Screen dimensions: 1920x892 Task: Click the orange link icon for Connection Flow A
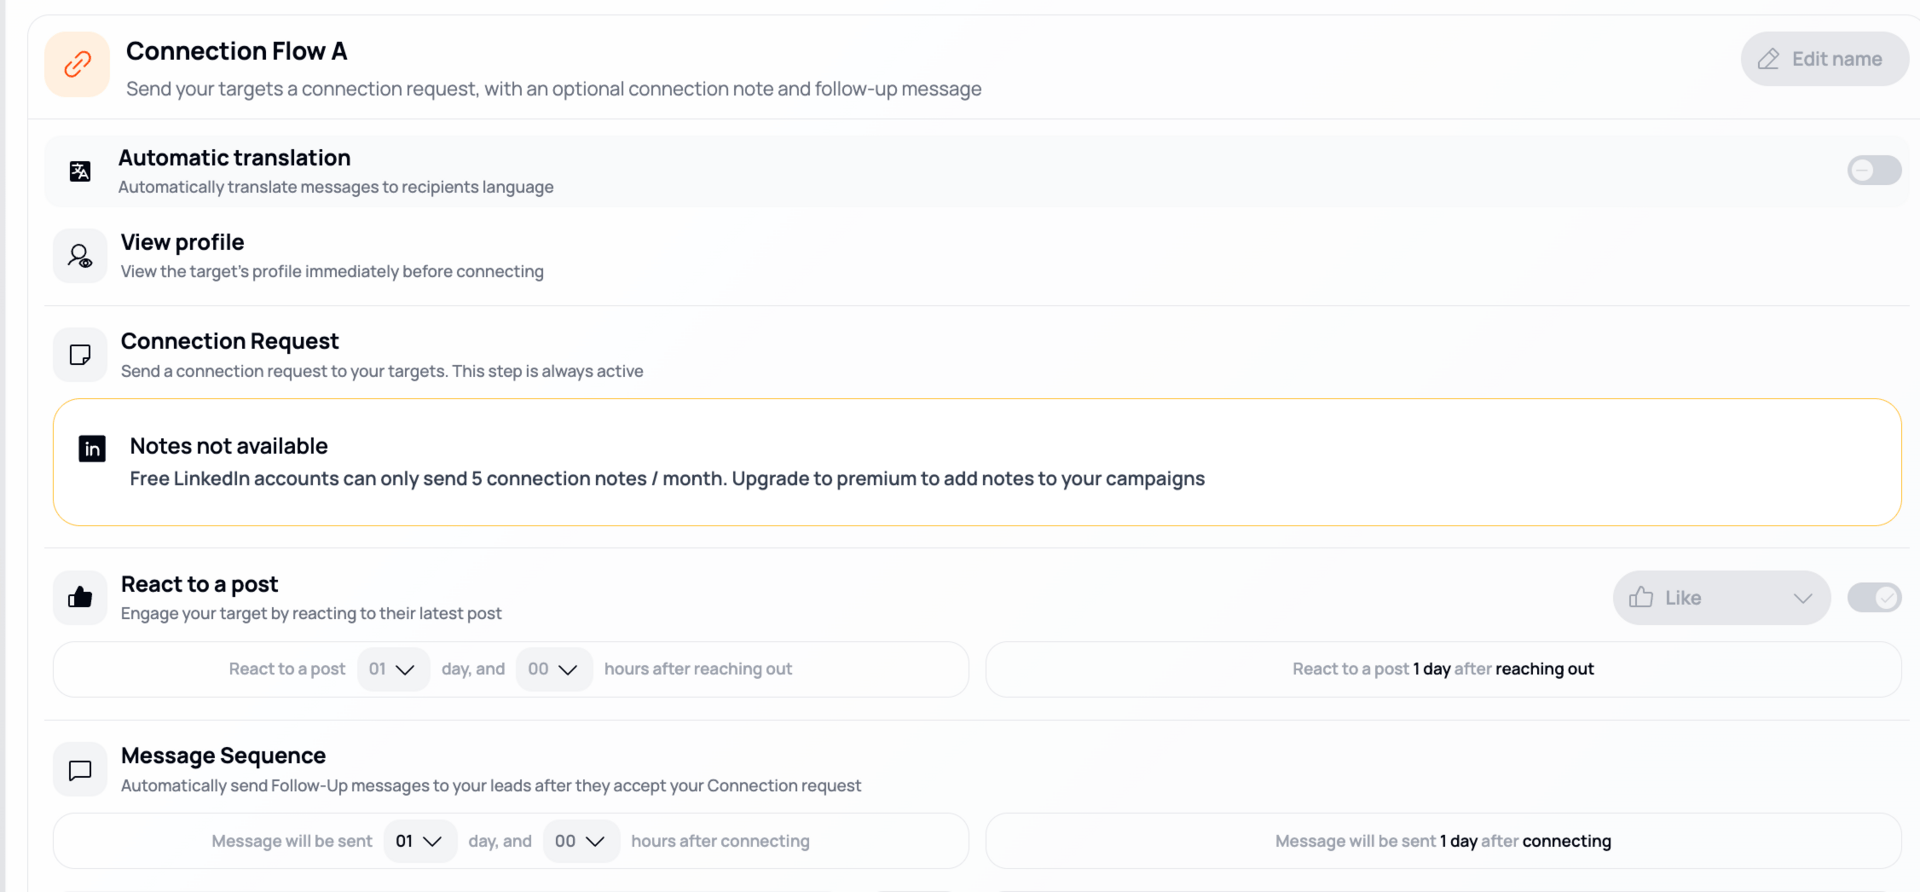click(77, 64)
